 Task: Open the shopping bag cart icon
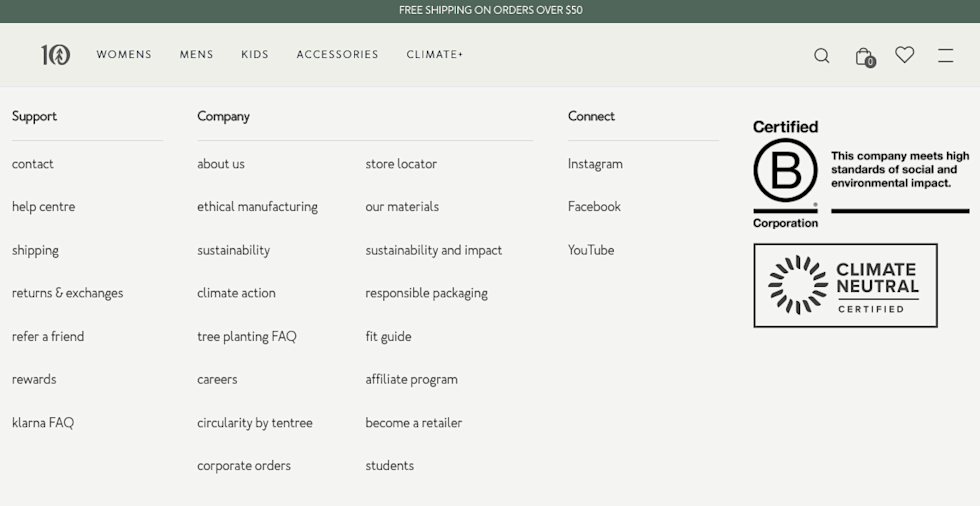[x=864, y=56]
